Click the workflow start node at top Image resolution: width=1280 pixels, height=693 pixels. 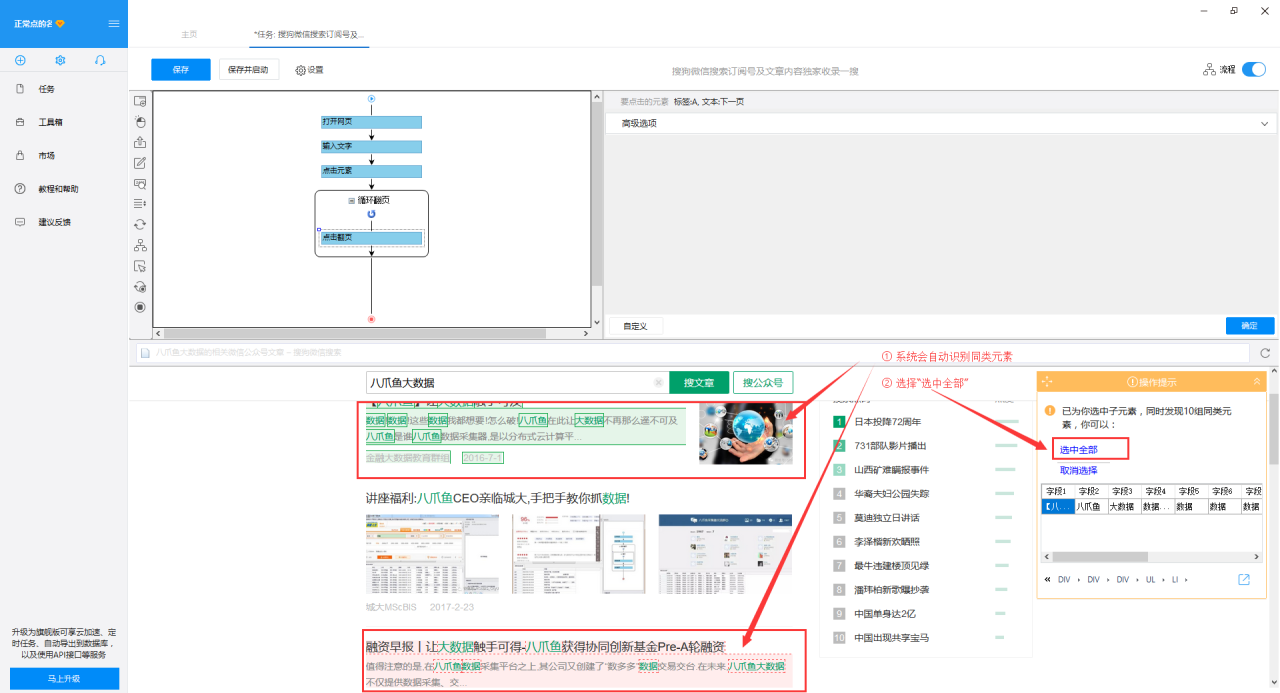pyautogui.click(x=371, y=98)
